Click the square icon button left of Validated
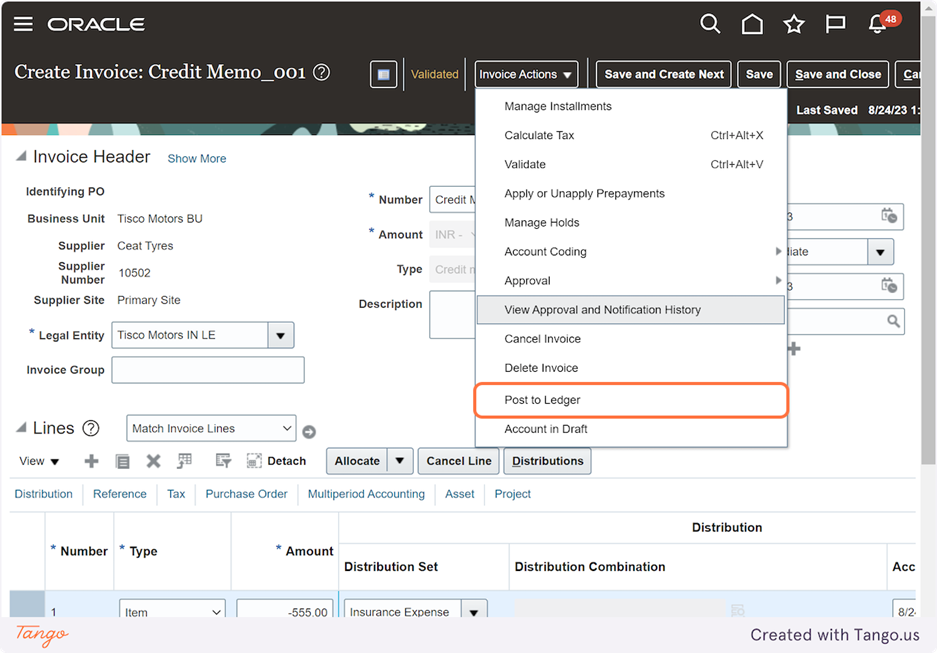 (x=384, y=74)
